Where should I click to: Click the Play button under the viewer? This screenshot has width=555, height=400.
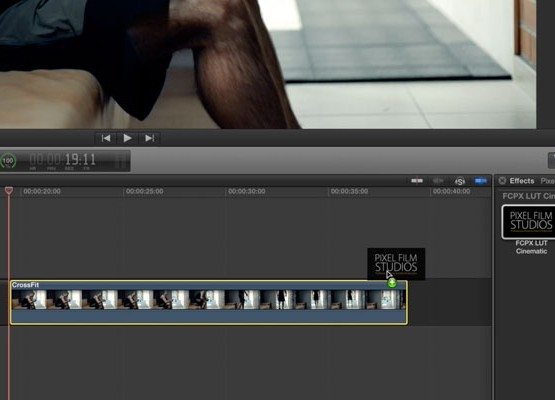tap(127, 138)
